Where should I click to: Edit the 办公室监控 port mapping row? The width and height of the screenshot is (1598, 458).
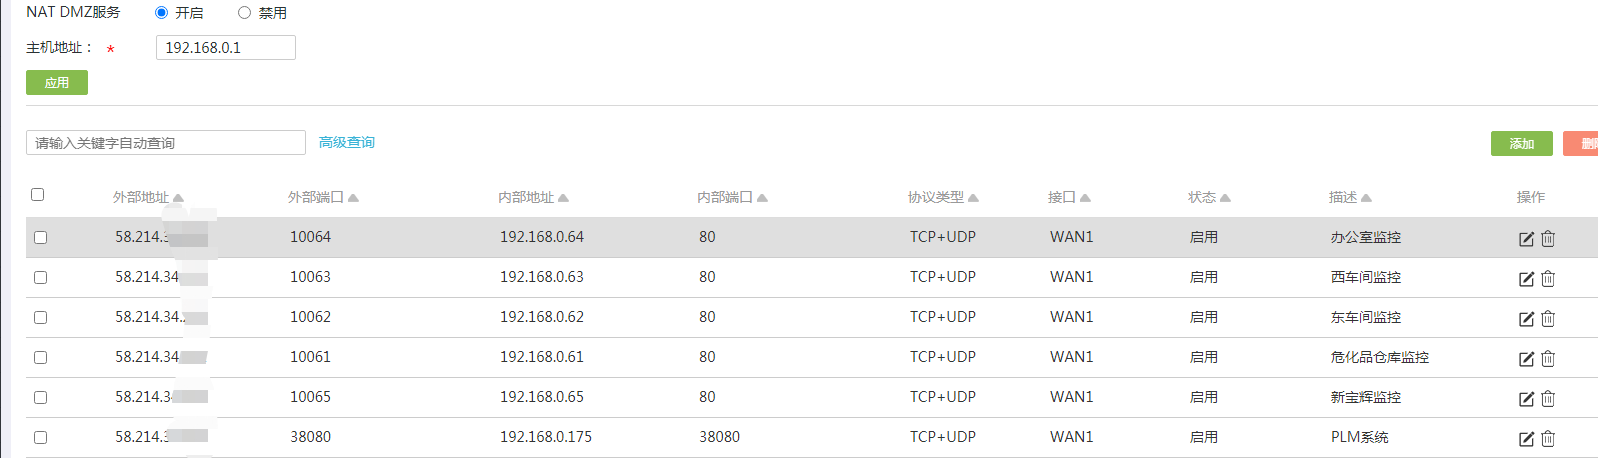coord(1526,239)
